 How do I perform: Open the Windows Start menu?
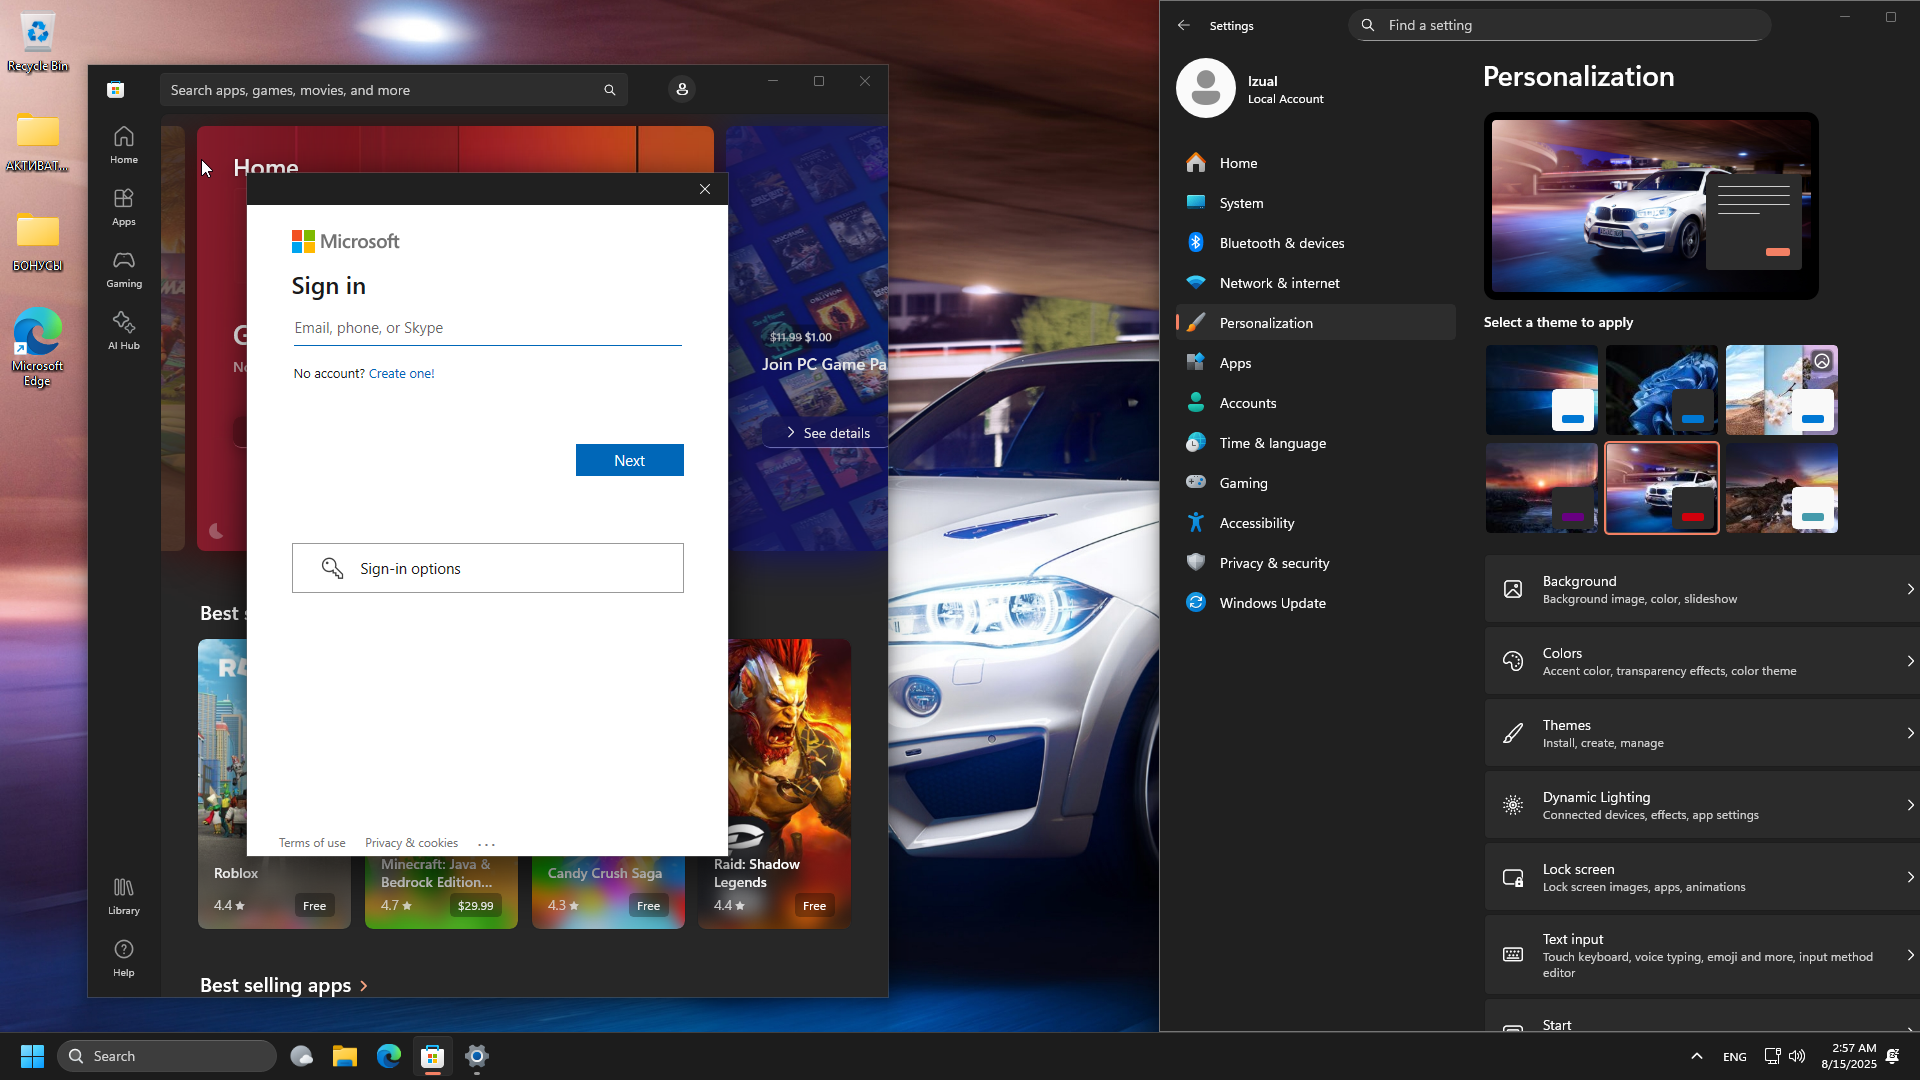click(x=32, y=1056)
